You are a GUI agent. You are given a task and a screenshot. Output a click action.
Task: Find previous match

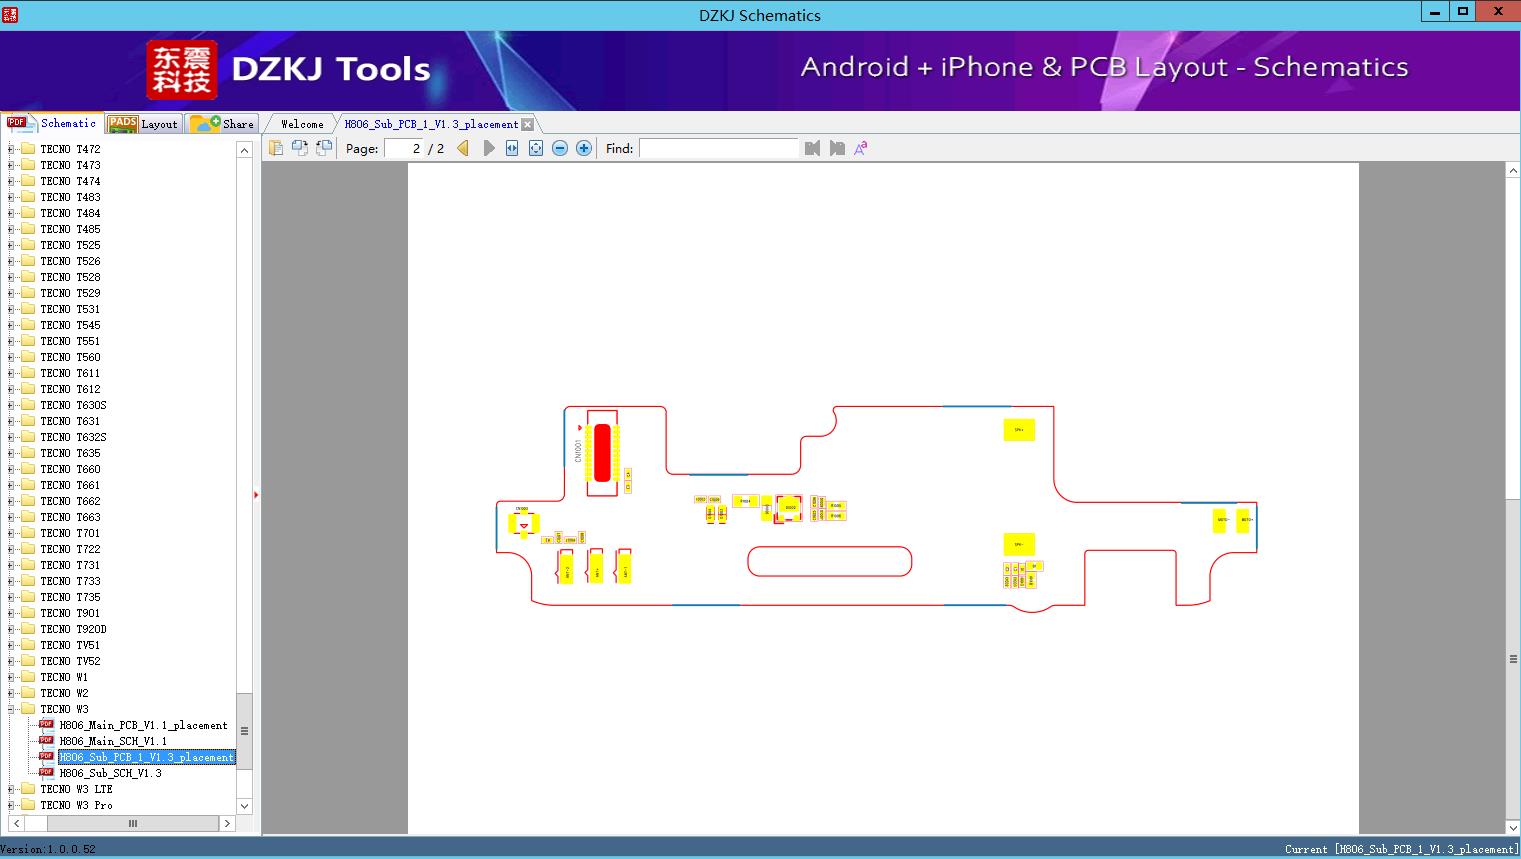[x=812, y=148]
